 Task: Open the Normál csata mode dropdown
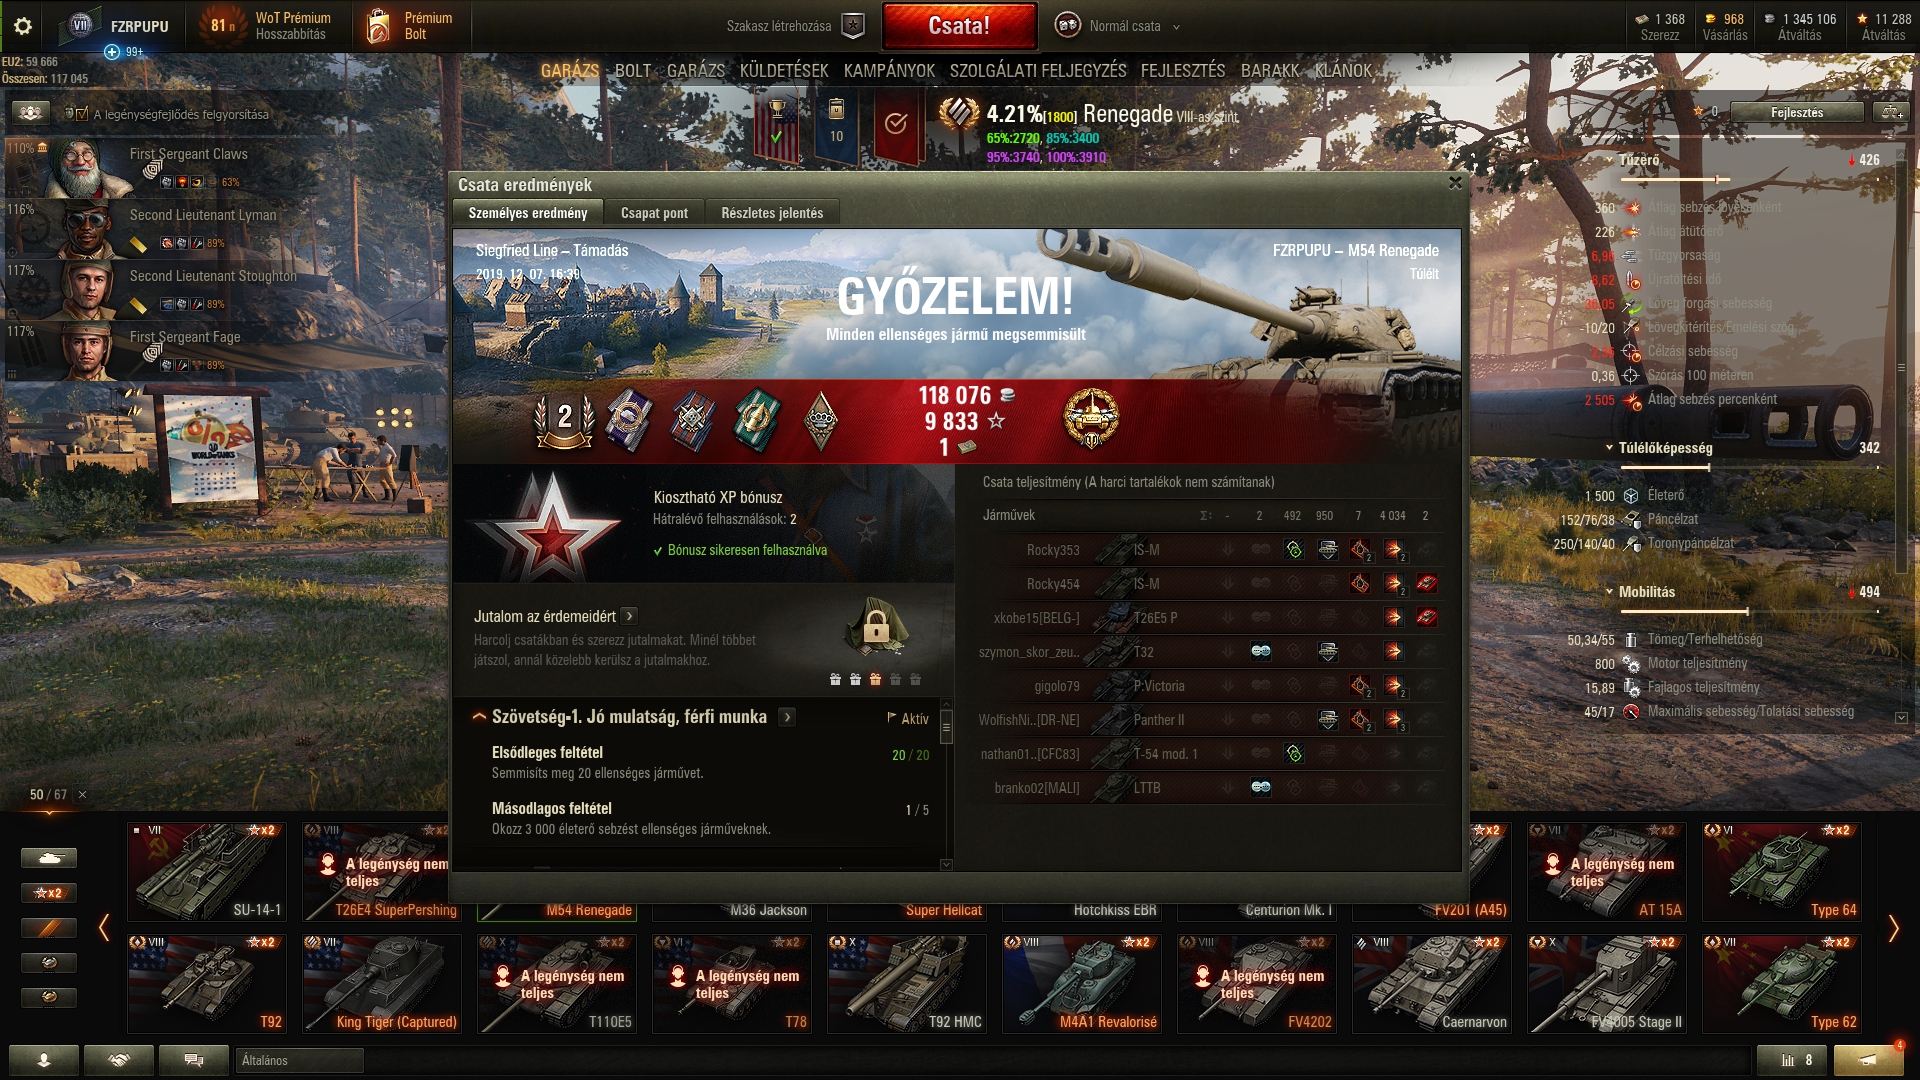(x=1118, y=26)
